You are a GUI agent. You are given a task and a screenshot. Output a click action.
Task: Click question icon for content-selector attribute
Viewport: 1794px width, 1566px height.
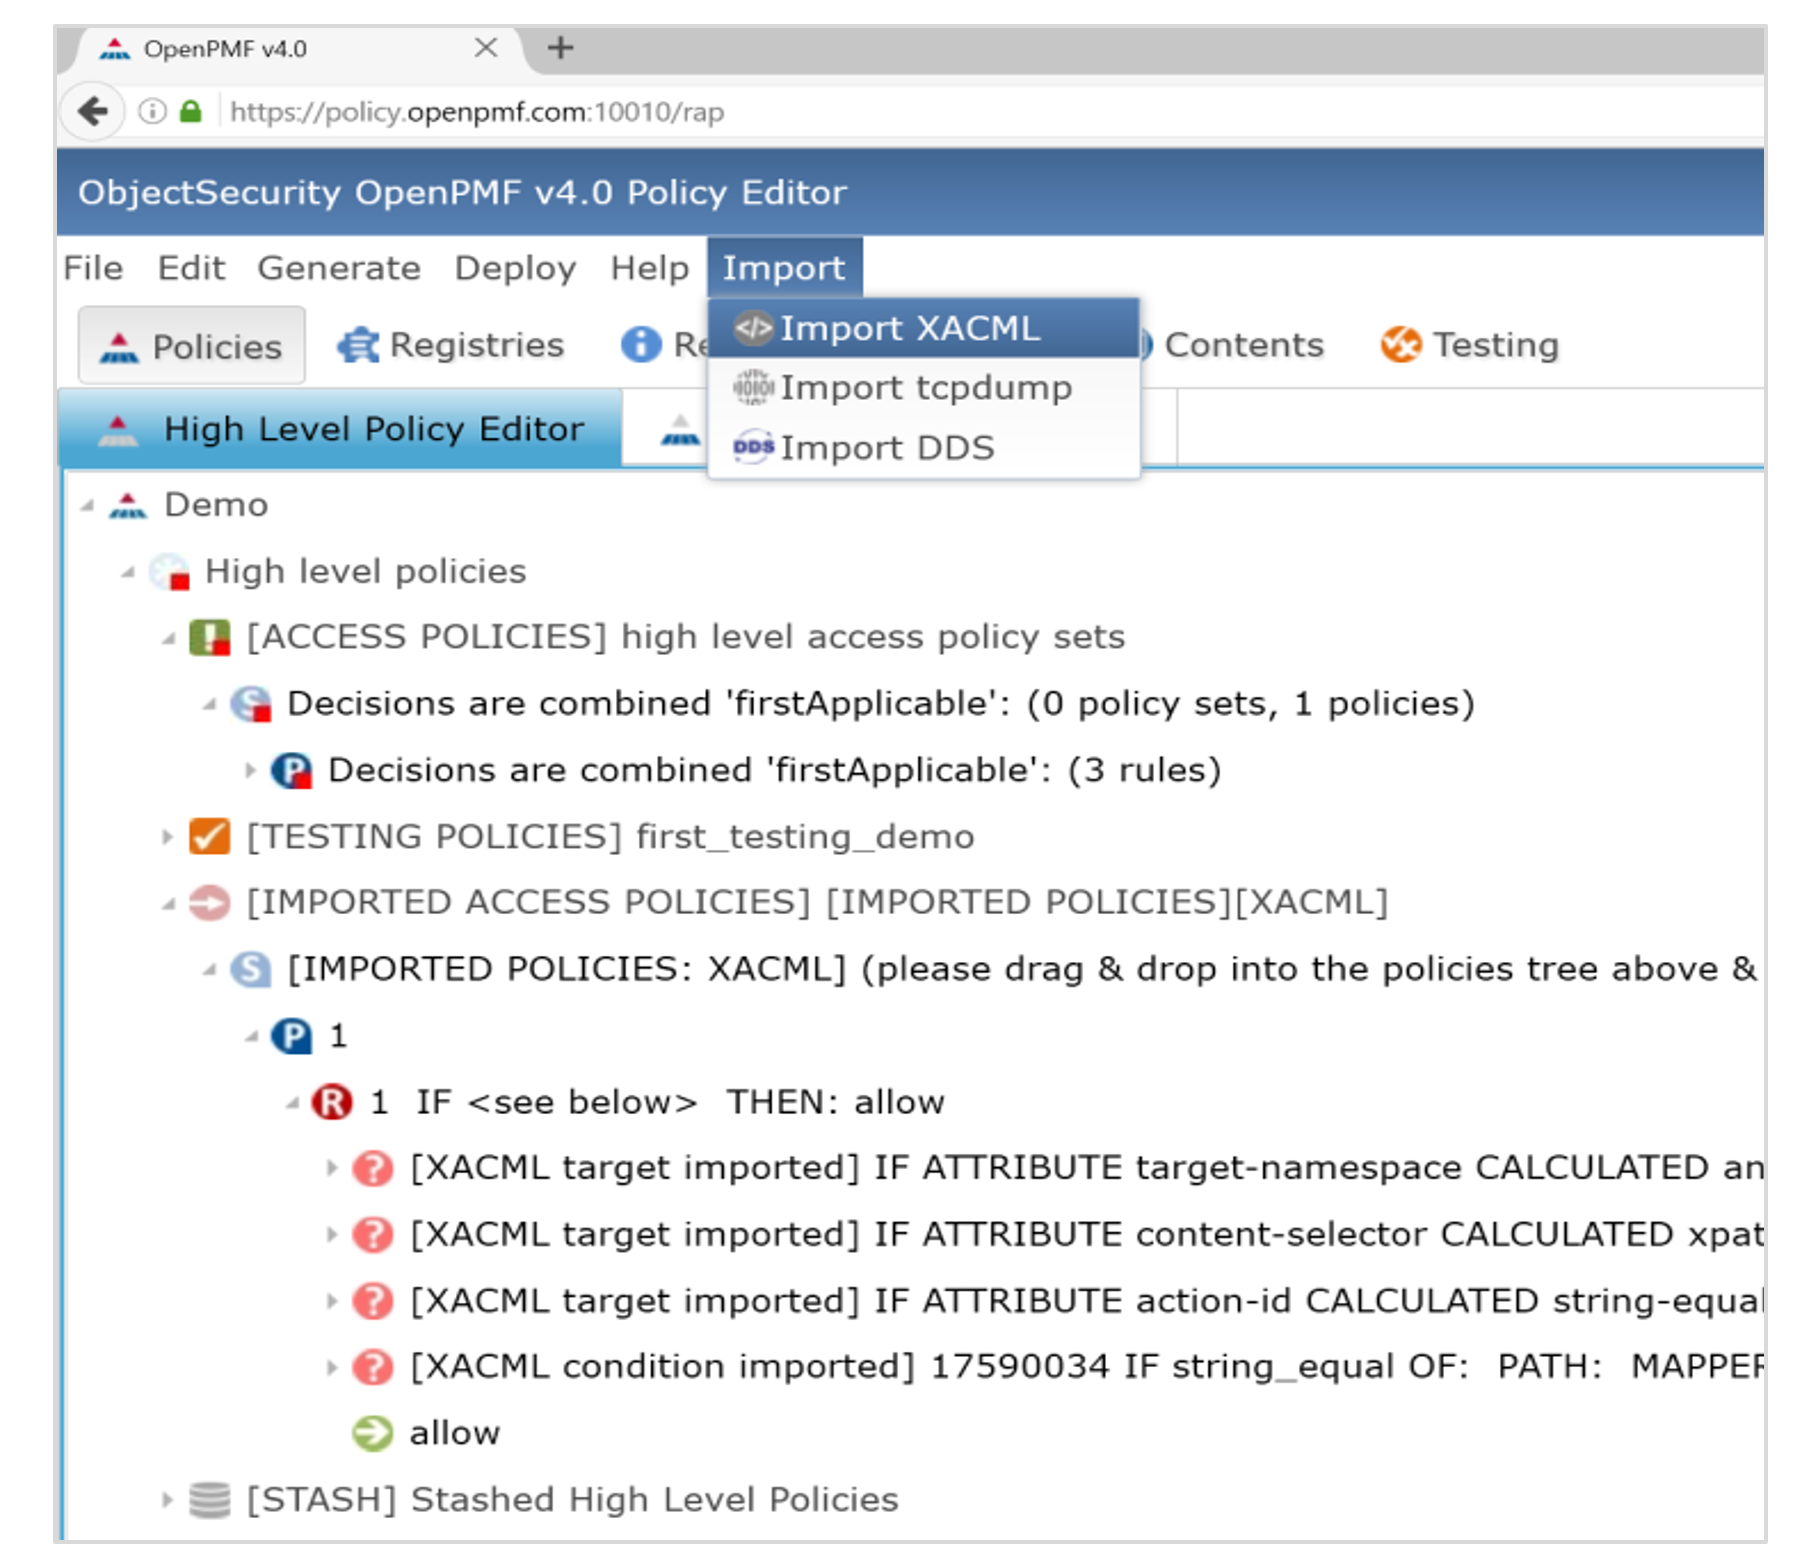(x=373, y=1235)
